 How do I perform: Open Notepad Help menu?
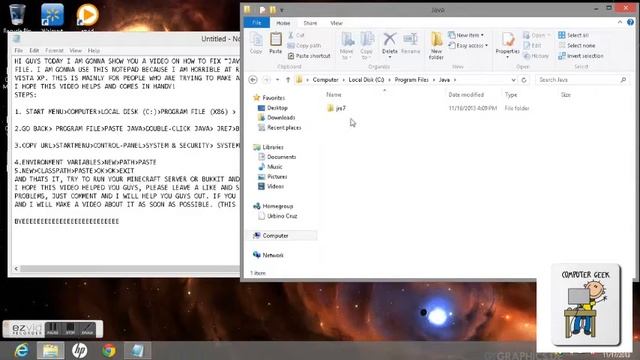[x=94, y=51]
